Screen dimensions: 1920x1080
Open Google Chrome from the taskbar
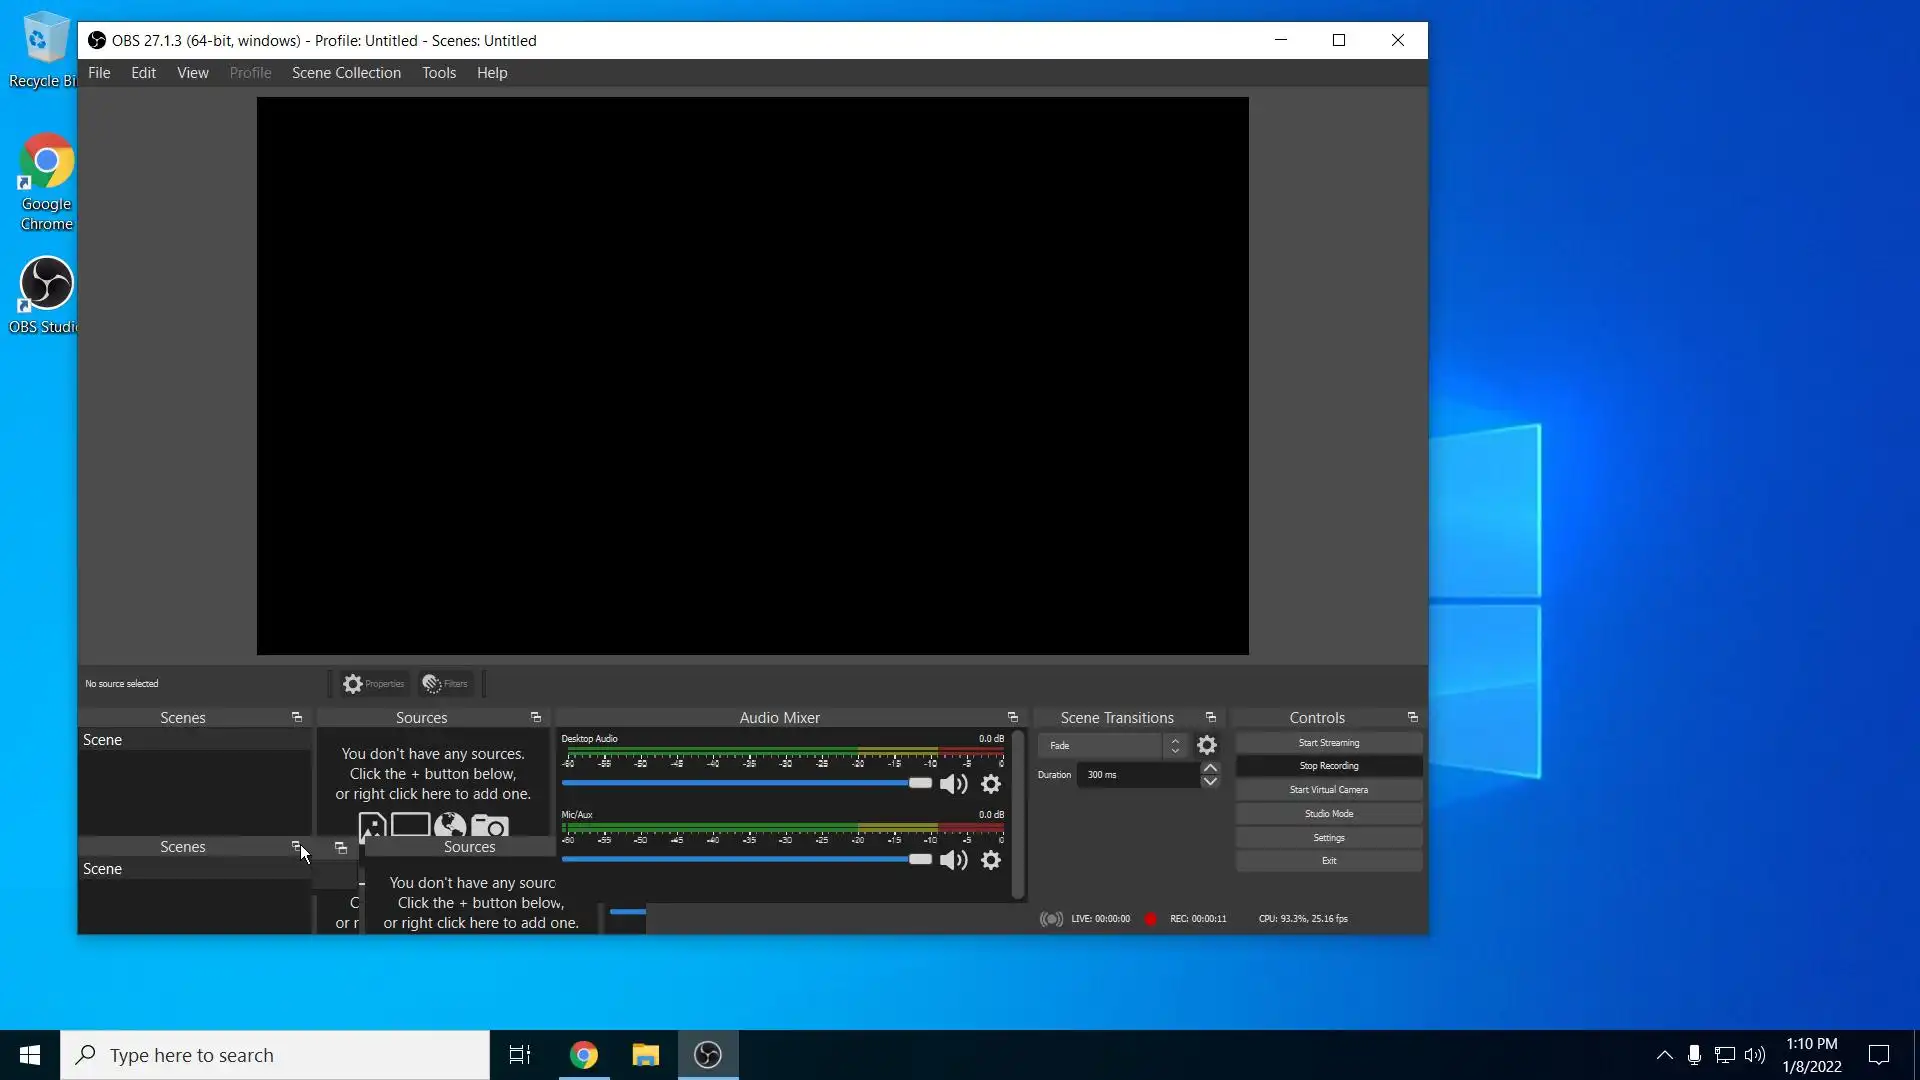[x=584, y=1055]
